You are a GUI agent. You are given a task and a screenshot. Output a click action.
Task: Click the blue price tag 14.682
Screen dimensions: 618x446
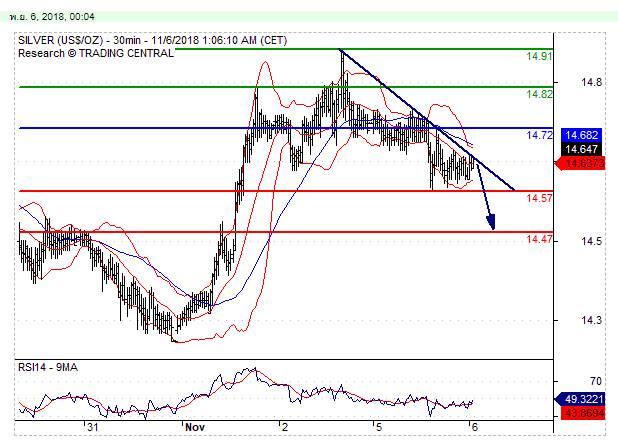[582, 135]
